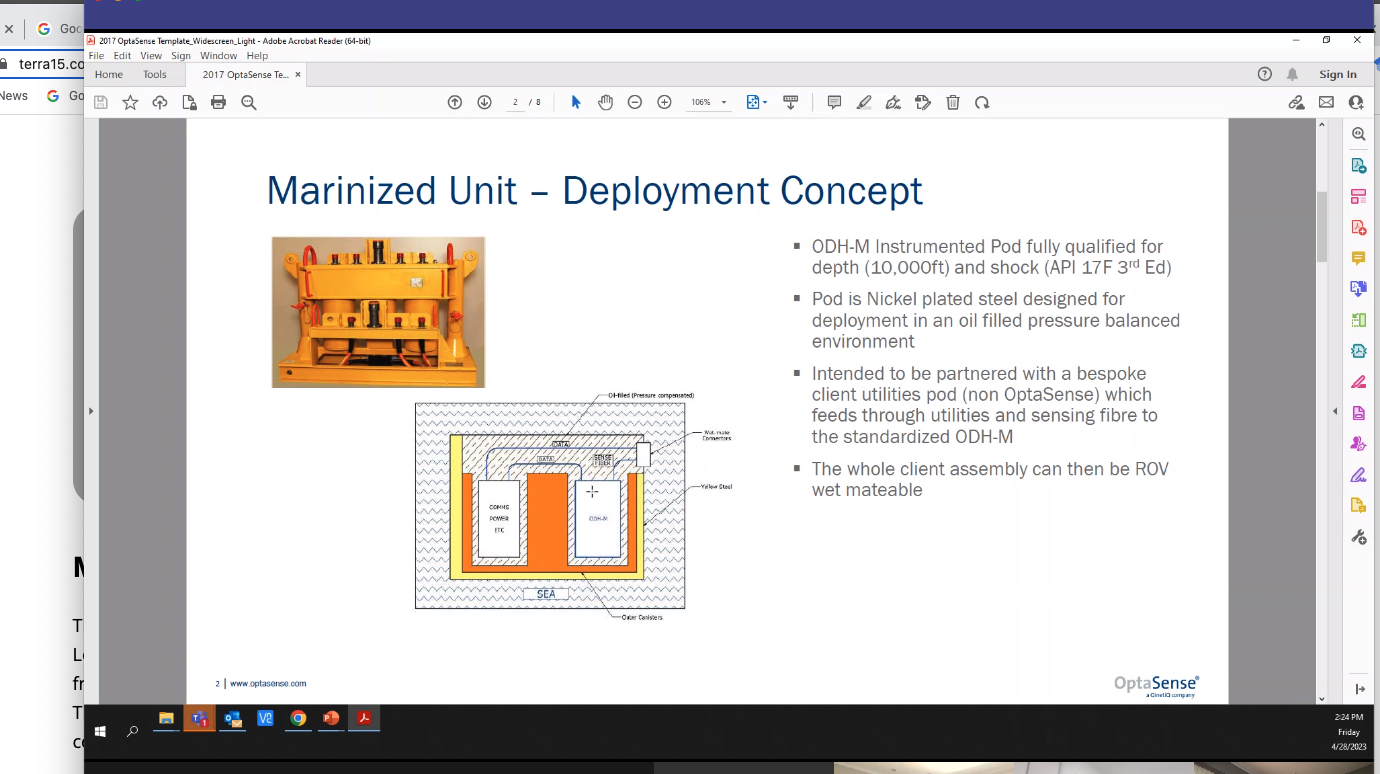Click the Save file icon in Acrobat
This screenshot has height=774, width=1380.
100,102
